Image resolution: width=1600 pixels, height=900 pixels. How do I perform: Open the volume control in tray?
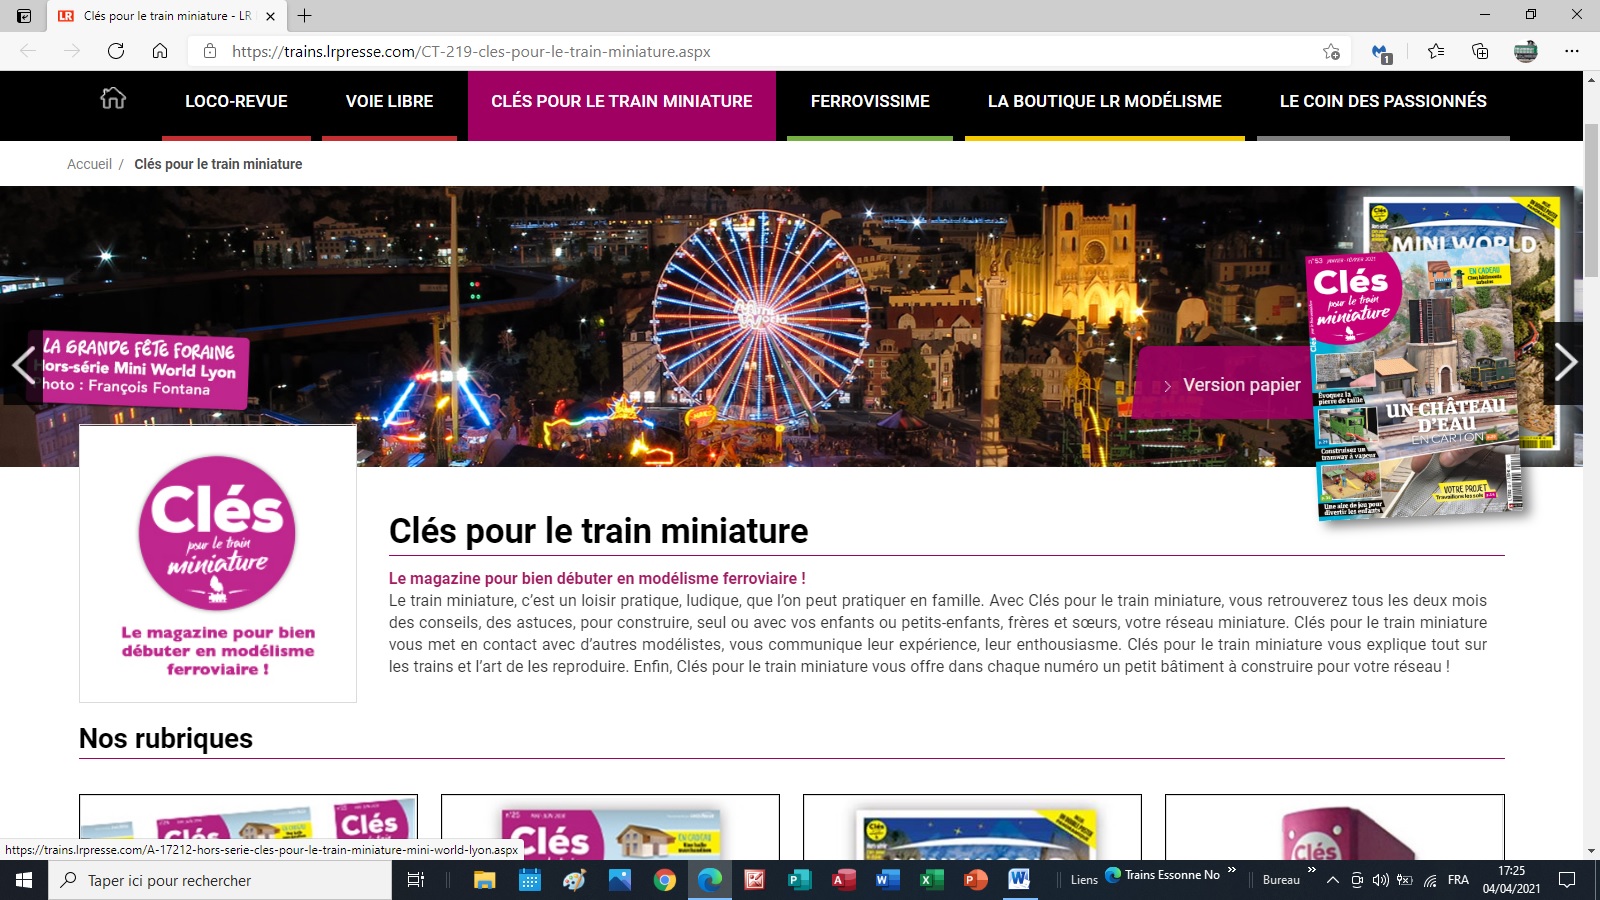(1381, 880)
